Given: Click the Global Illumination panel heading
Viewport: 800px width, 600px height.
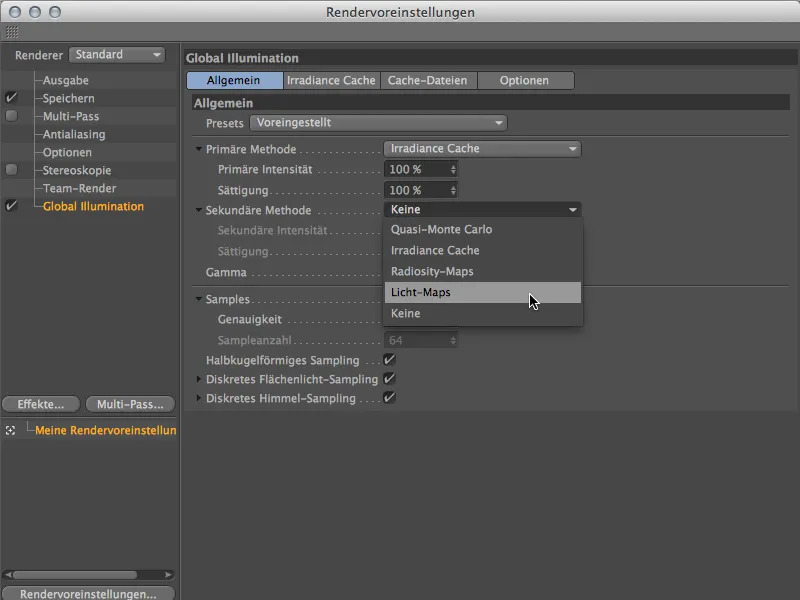Looking at the screenshot, I should [242, 58].
